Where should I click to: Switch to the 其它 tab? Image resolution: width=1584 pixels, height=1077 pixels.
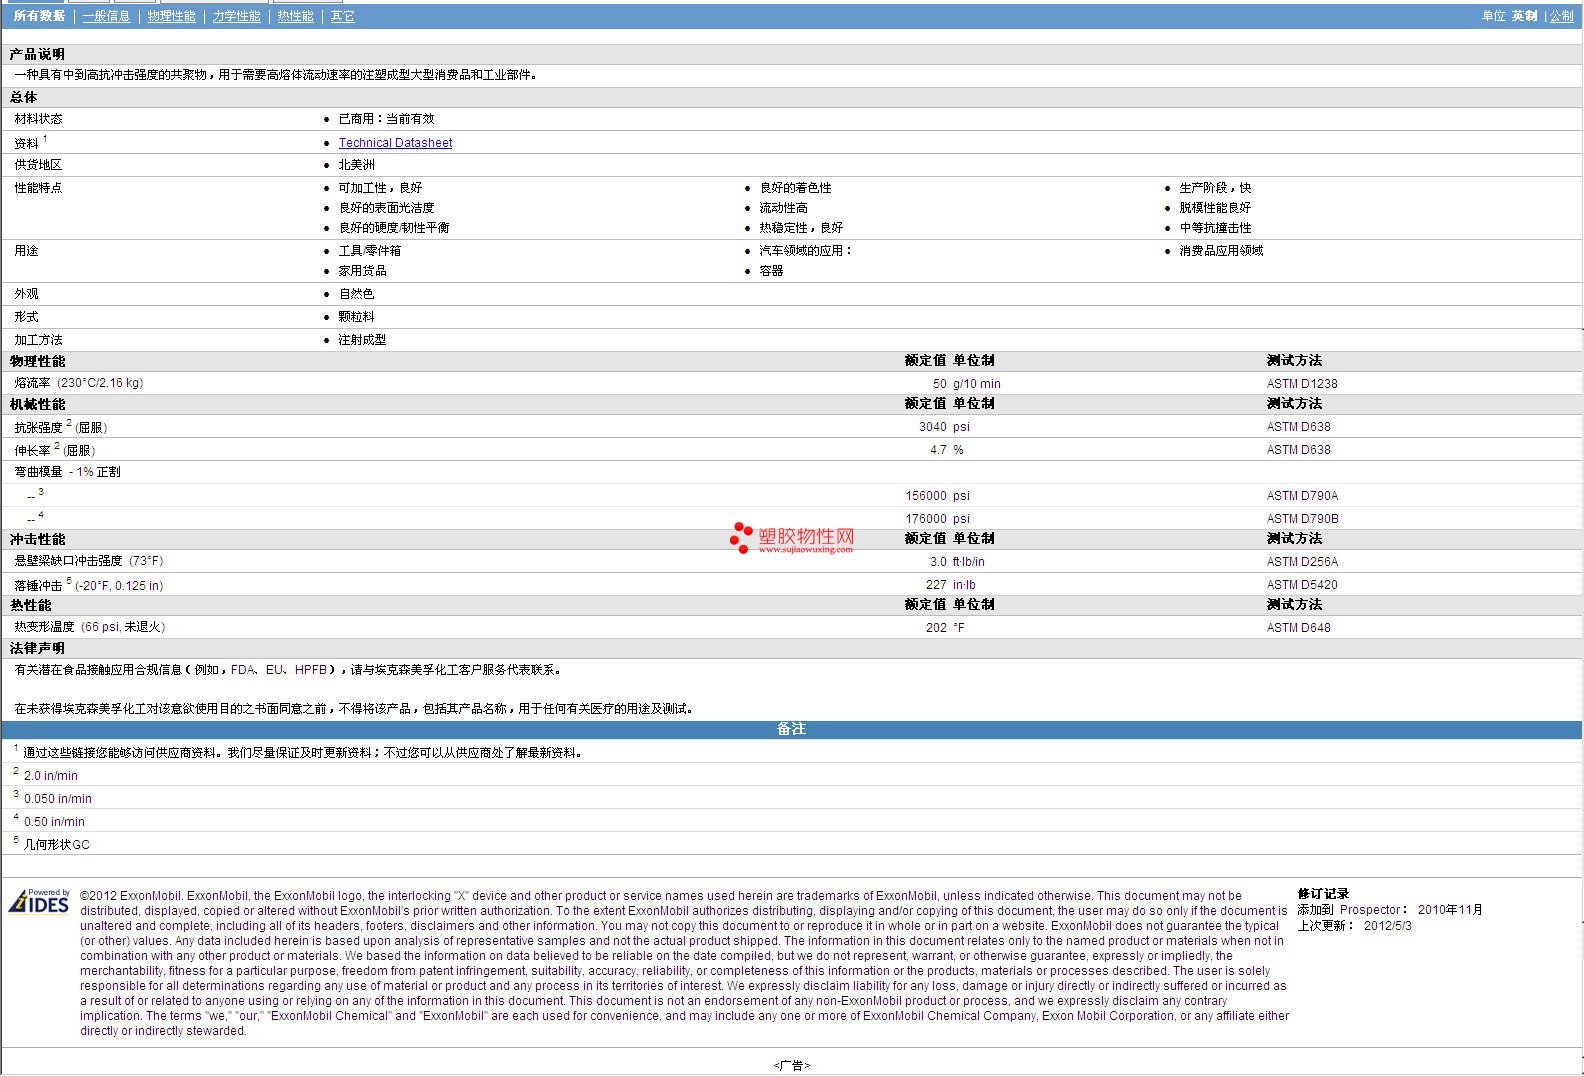click(x=342, y=16)
